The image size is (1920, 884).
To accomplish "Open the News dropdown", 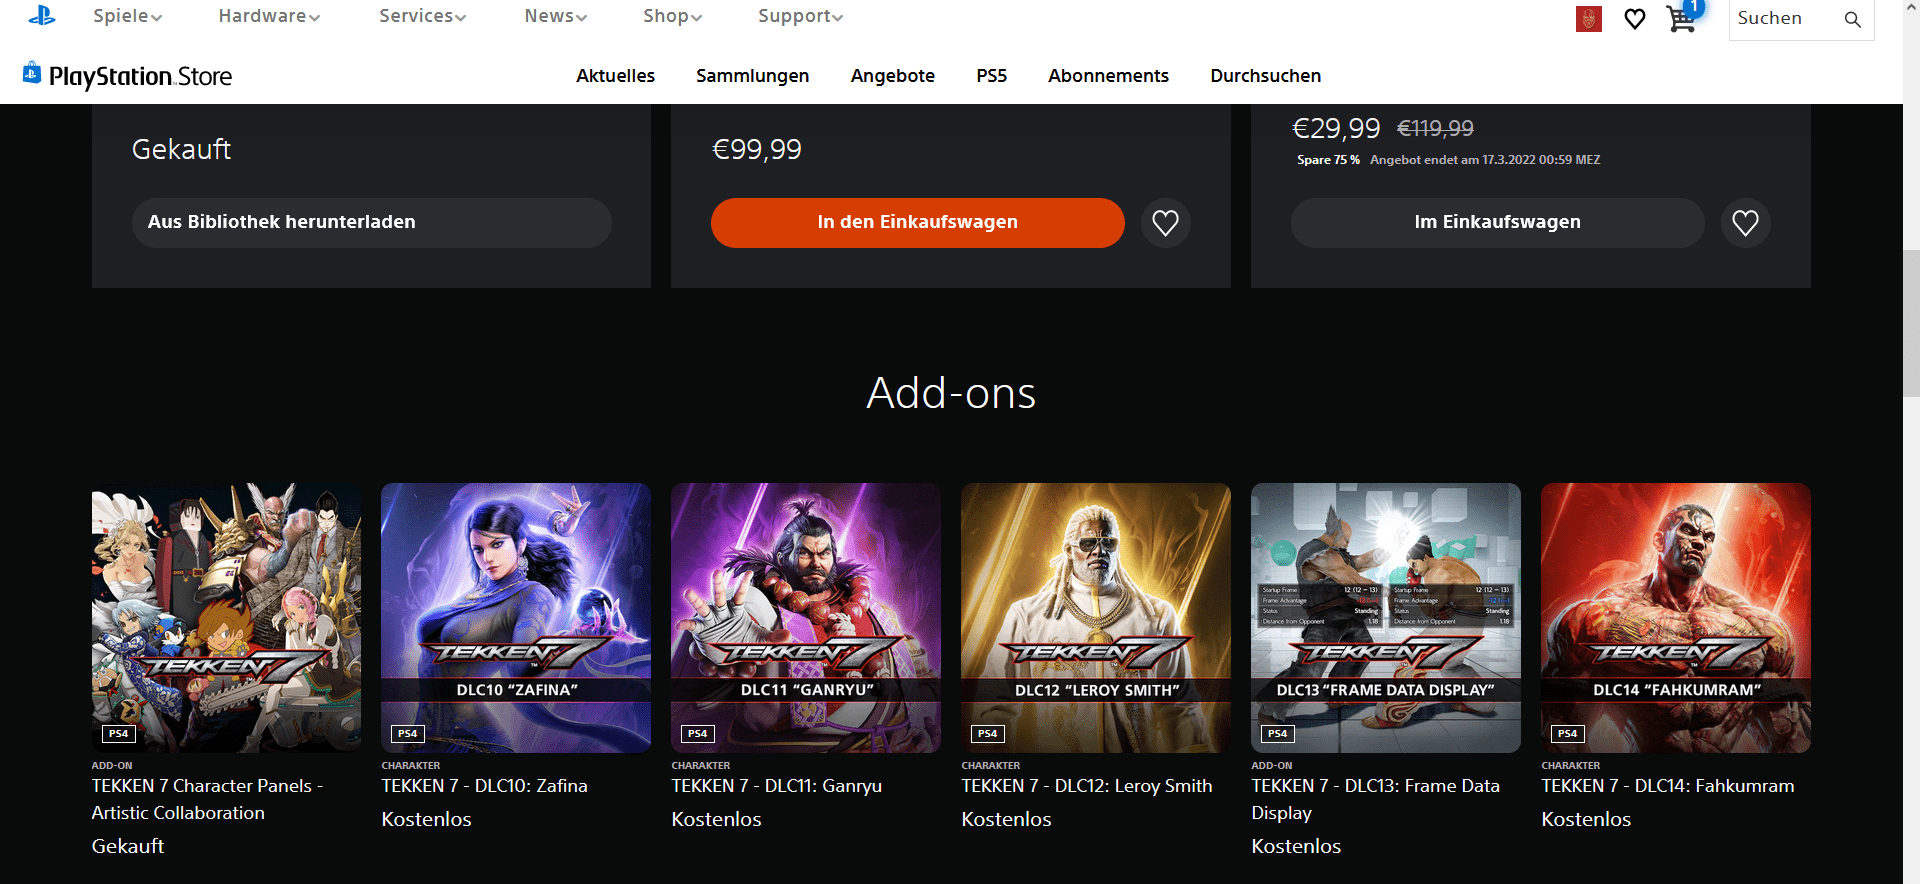I will click(555, 16).
